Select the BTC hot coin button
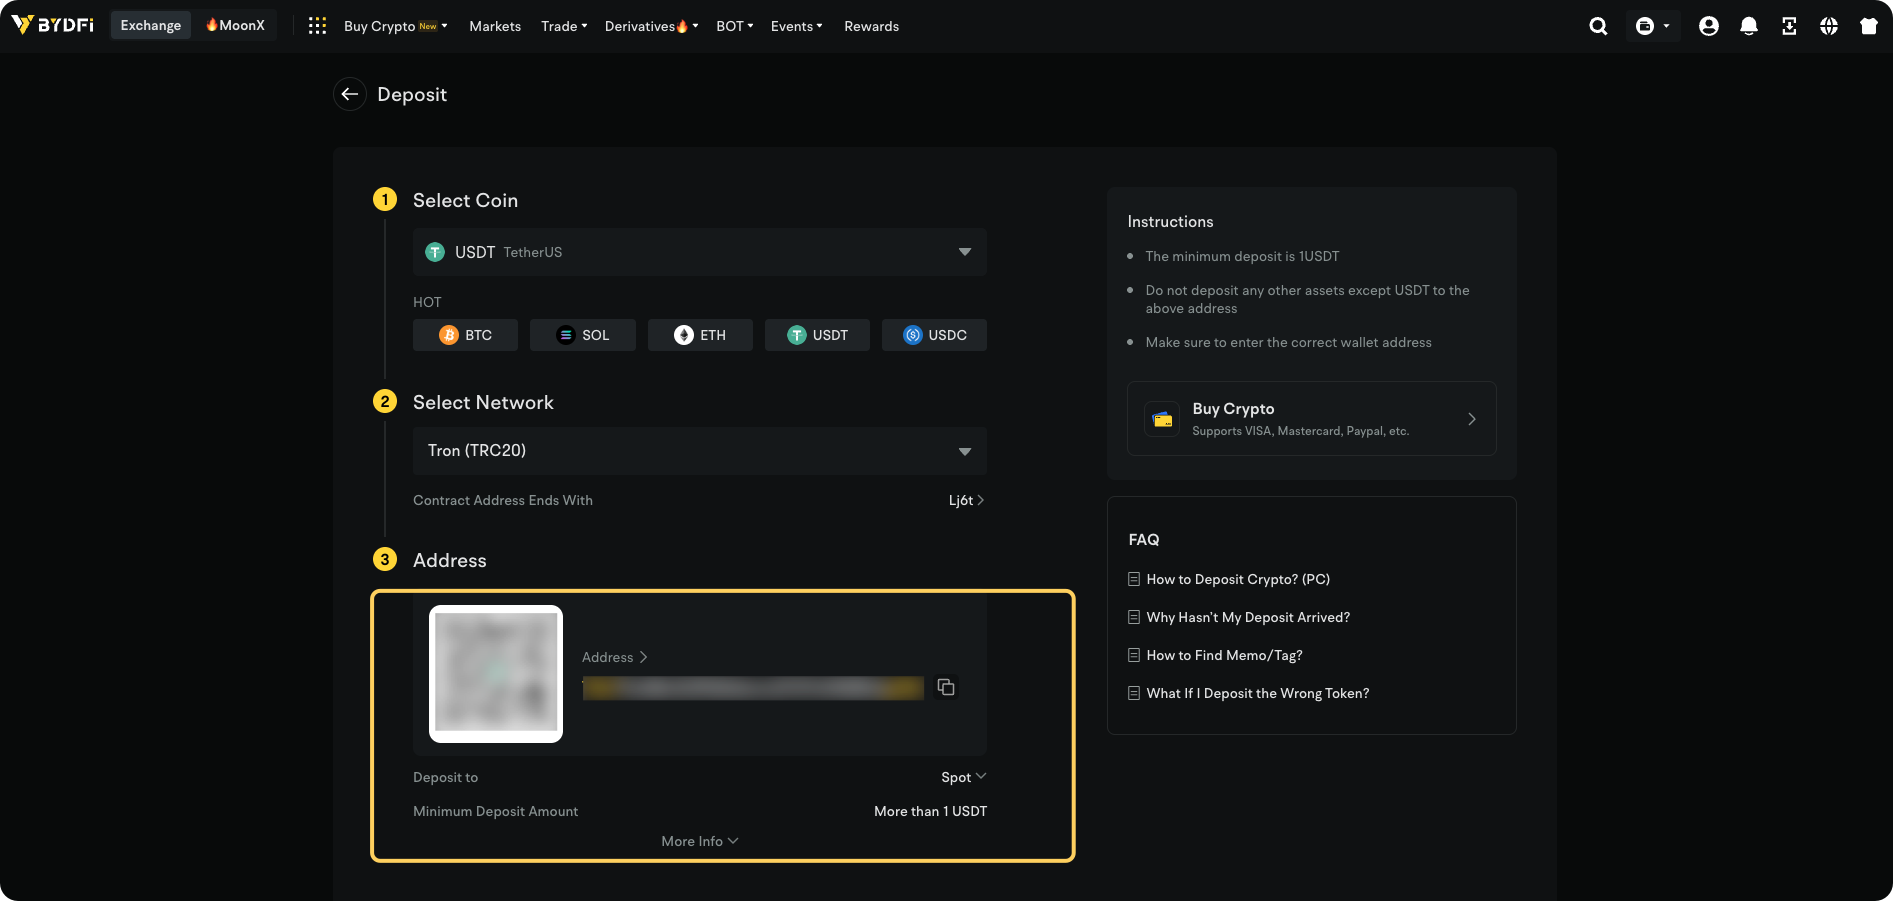 click(x=465, y=335)
